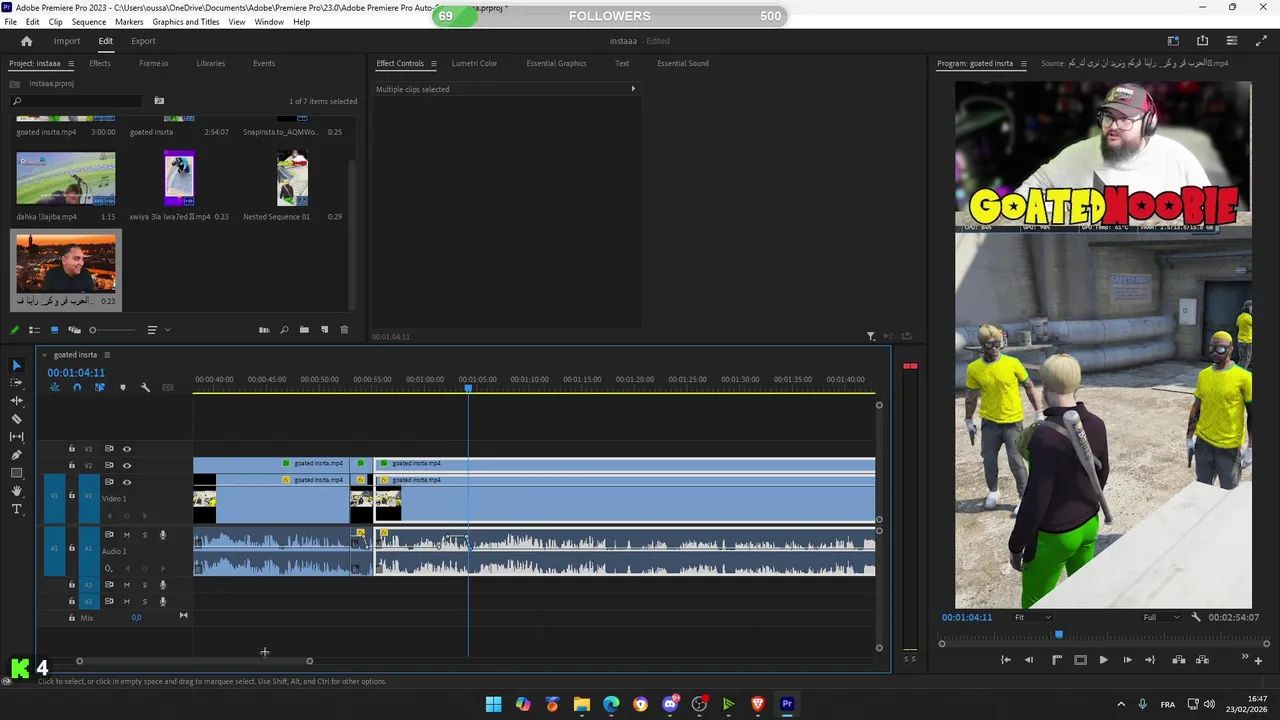The image size is (1280, 720).
Task: Open the Export workspace
Action: point(143,41)
